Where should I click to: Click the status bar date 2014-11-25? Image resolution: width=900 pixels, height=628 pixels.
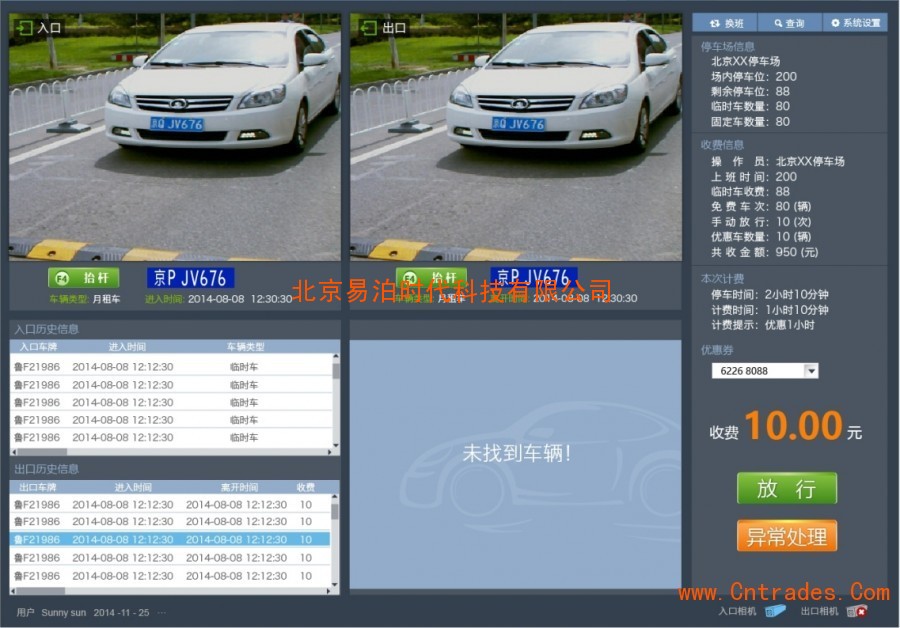[121, 613]
